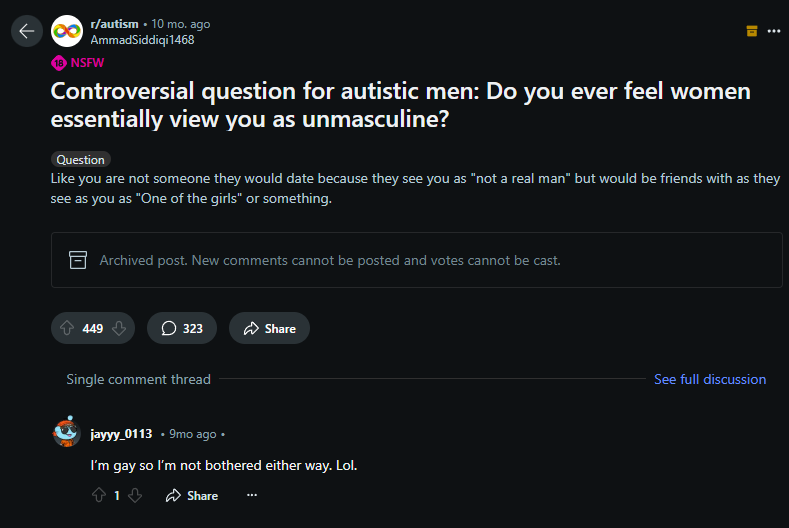
Task: Click the yellow archive box icon
Action: pyautogui.click(x=752, y=31)
